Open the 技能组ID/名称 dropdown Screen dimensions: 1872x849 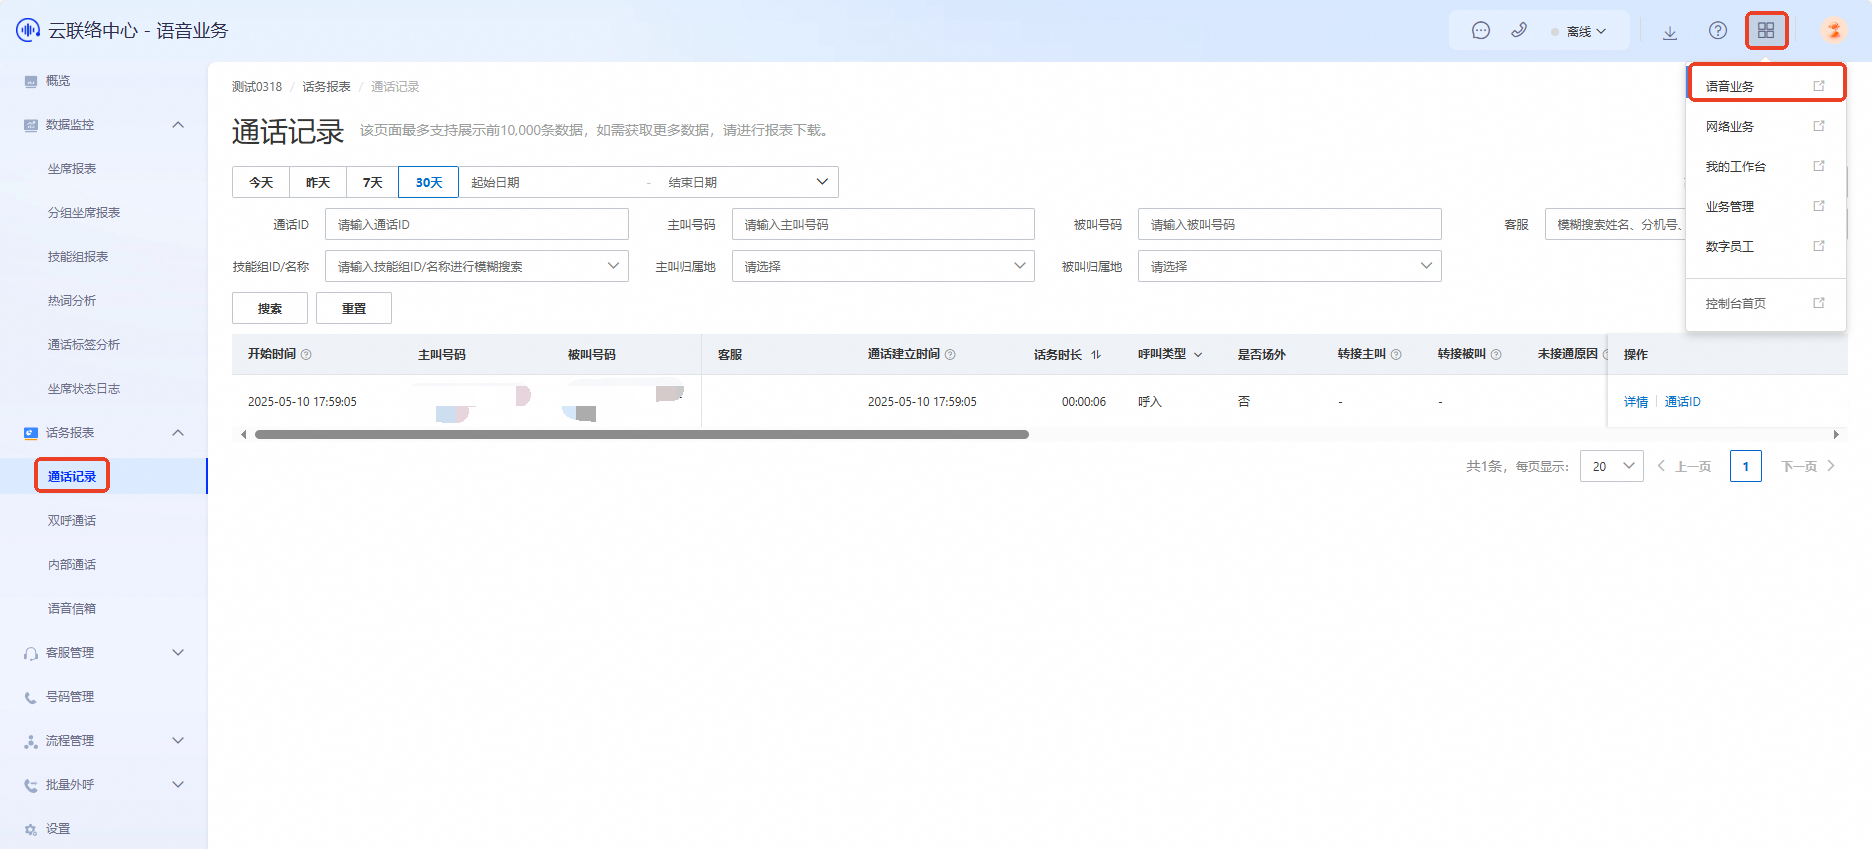pos(477,266)
